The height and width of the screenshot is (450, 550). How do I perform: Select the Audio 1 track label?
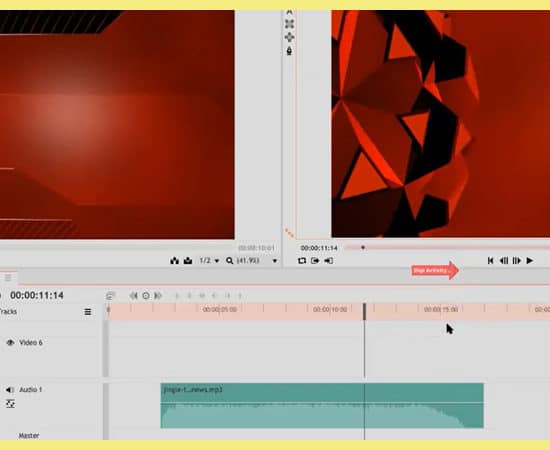pyautogui.click(x=31, y=390)
